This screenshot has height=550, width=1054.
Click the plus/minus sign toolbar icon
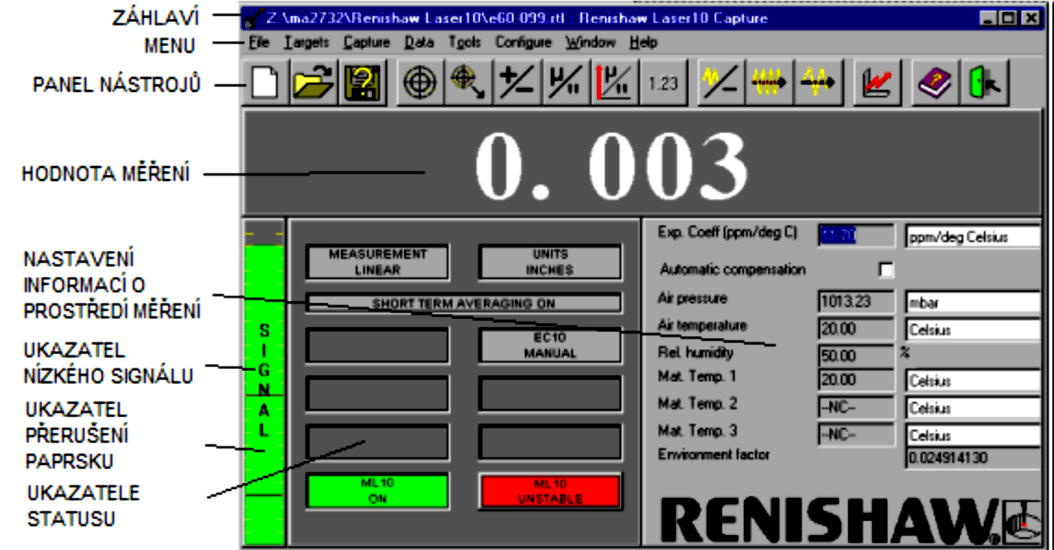click(517, 83)
